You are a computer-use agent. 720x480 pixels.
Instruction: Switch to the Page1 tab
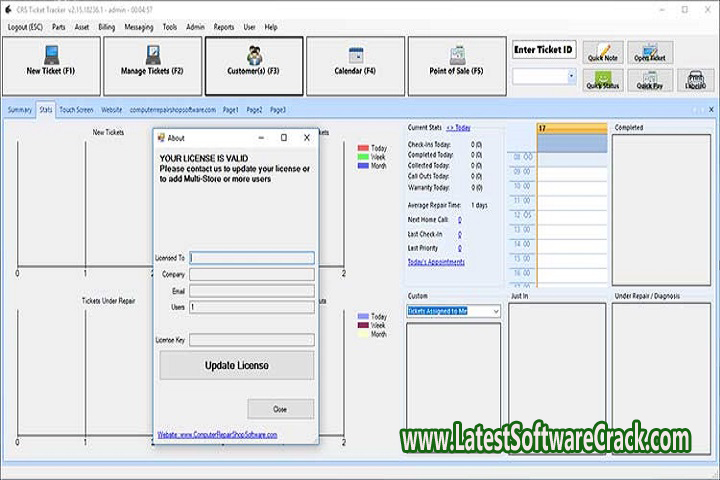tap(231, 110)
